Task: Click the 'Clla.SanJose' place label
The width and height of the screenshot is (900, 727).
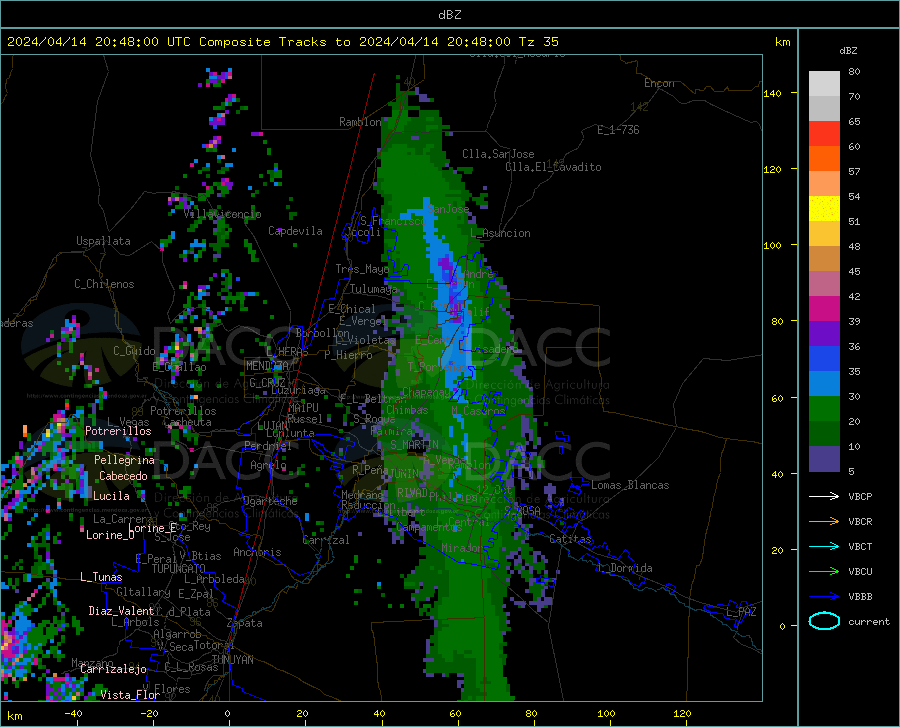Action: point(498,154)
